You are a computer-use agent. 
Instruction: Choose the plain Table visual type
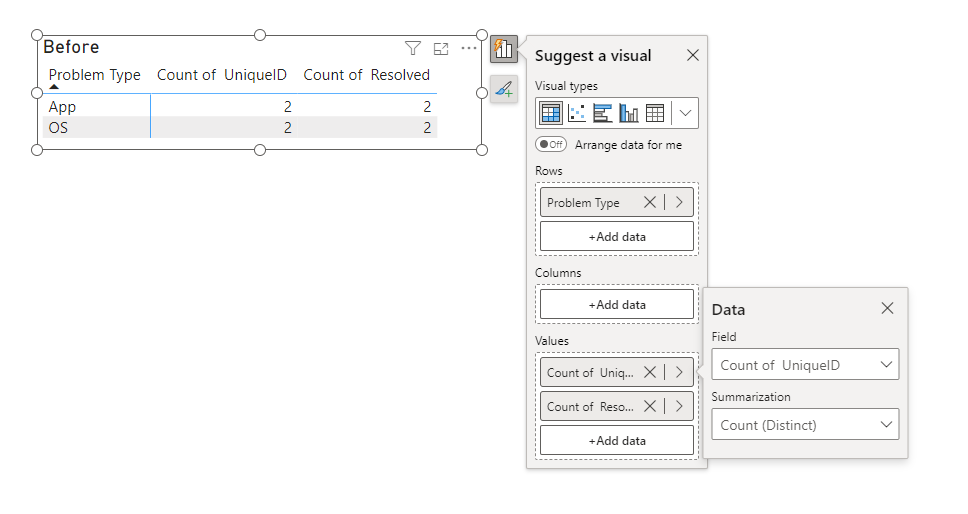pyautogui.click(x=654, y=113)
